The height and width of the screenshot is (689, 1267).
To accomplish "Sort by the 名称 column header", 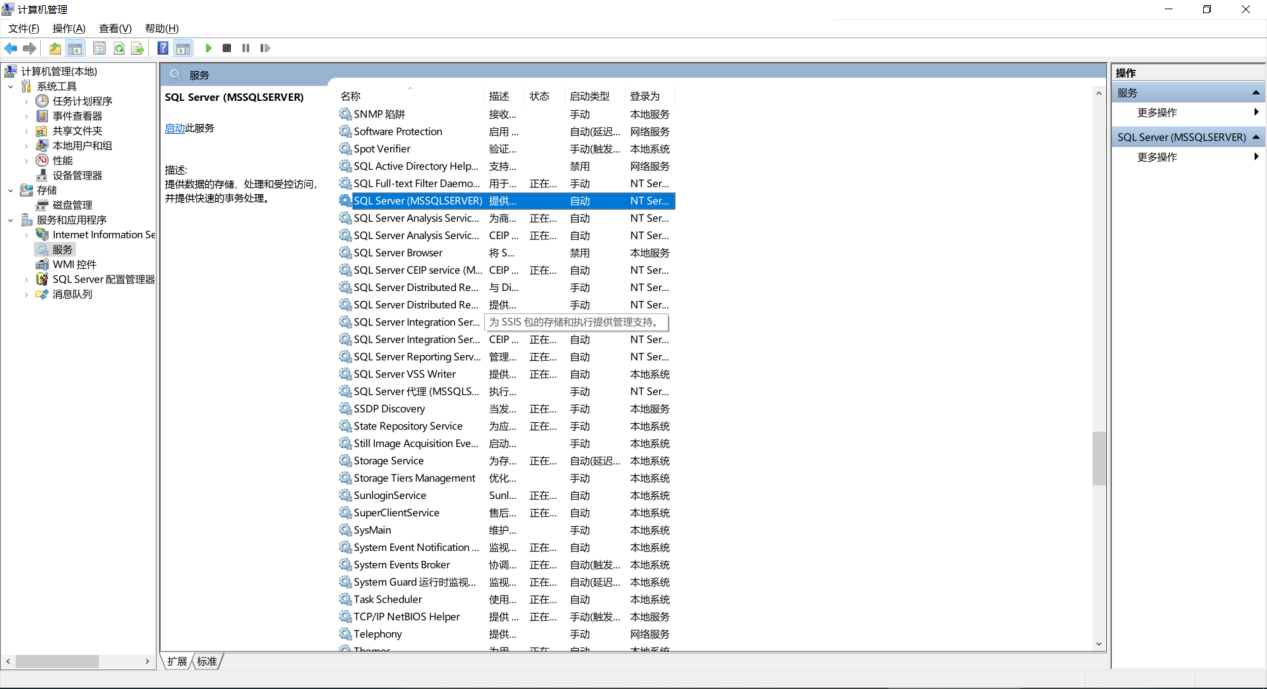I will coord(409,96).
